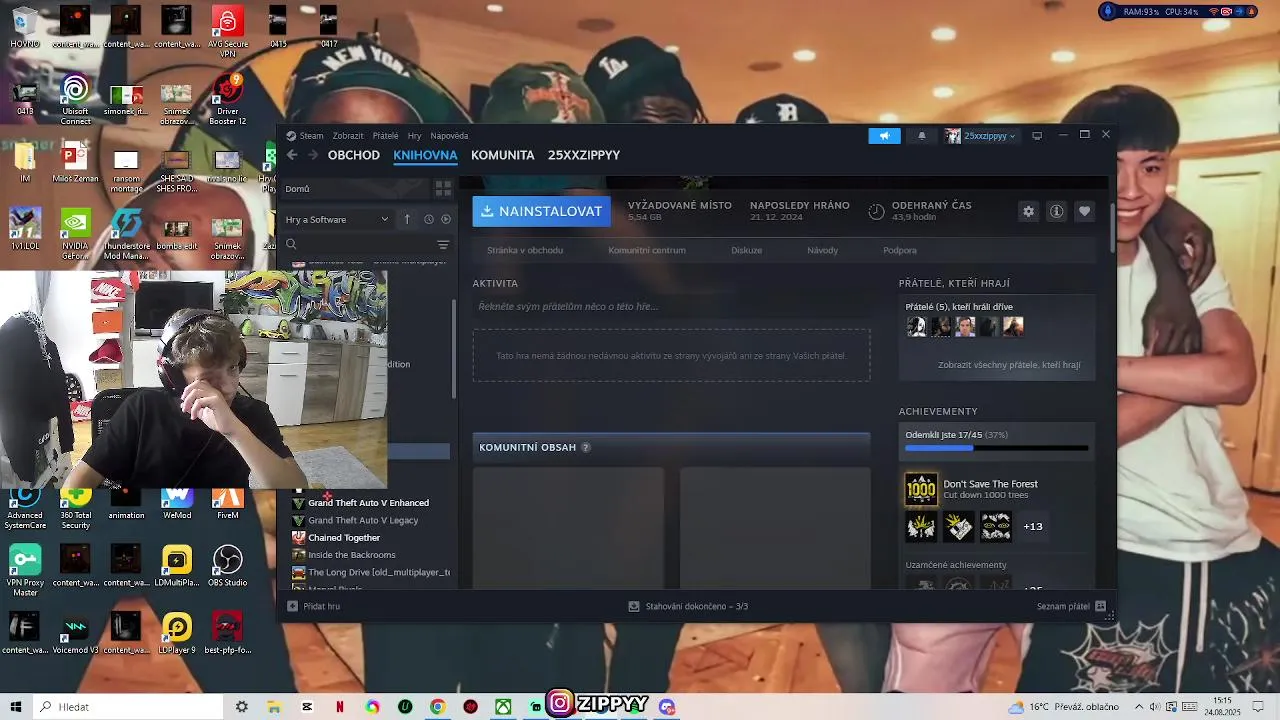Select Grand Theft Auto V Enhanced in library
This screenshot has height=720, width=1280.
[x=368, y=503]
